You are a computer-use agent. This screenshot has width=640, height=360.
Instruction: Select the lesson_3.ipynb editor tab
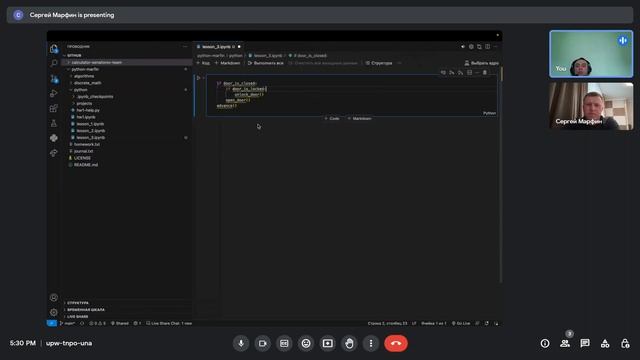point(218,47)
